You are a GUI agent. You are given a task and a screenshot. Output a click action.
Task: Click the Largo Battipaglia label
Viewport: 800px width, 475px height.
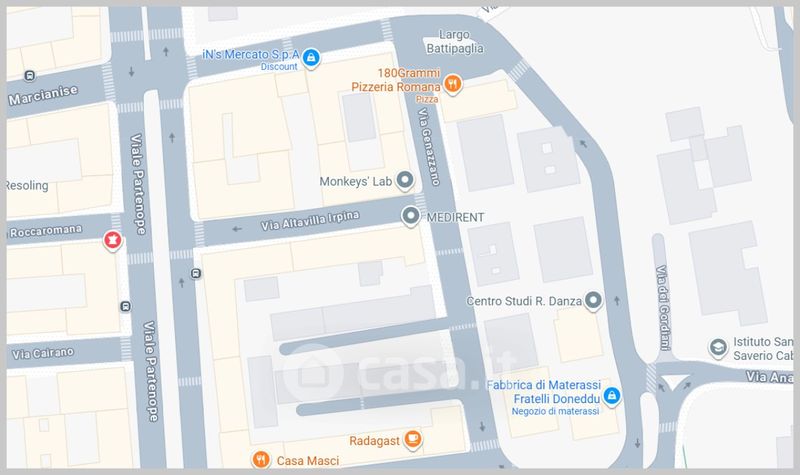click(455, 42)
